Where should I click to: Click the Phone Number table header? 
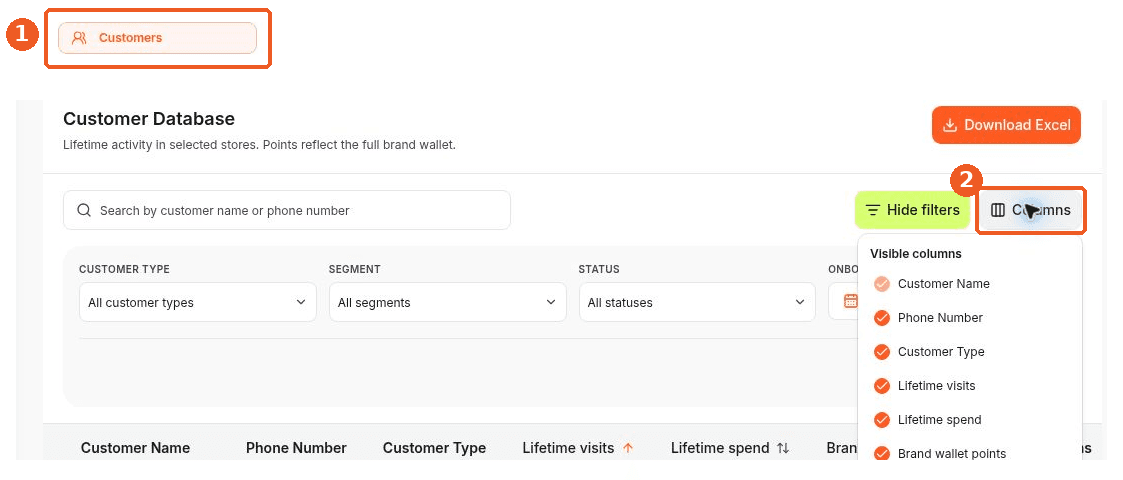click(x=296, y=448)
